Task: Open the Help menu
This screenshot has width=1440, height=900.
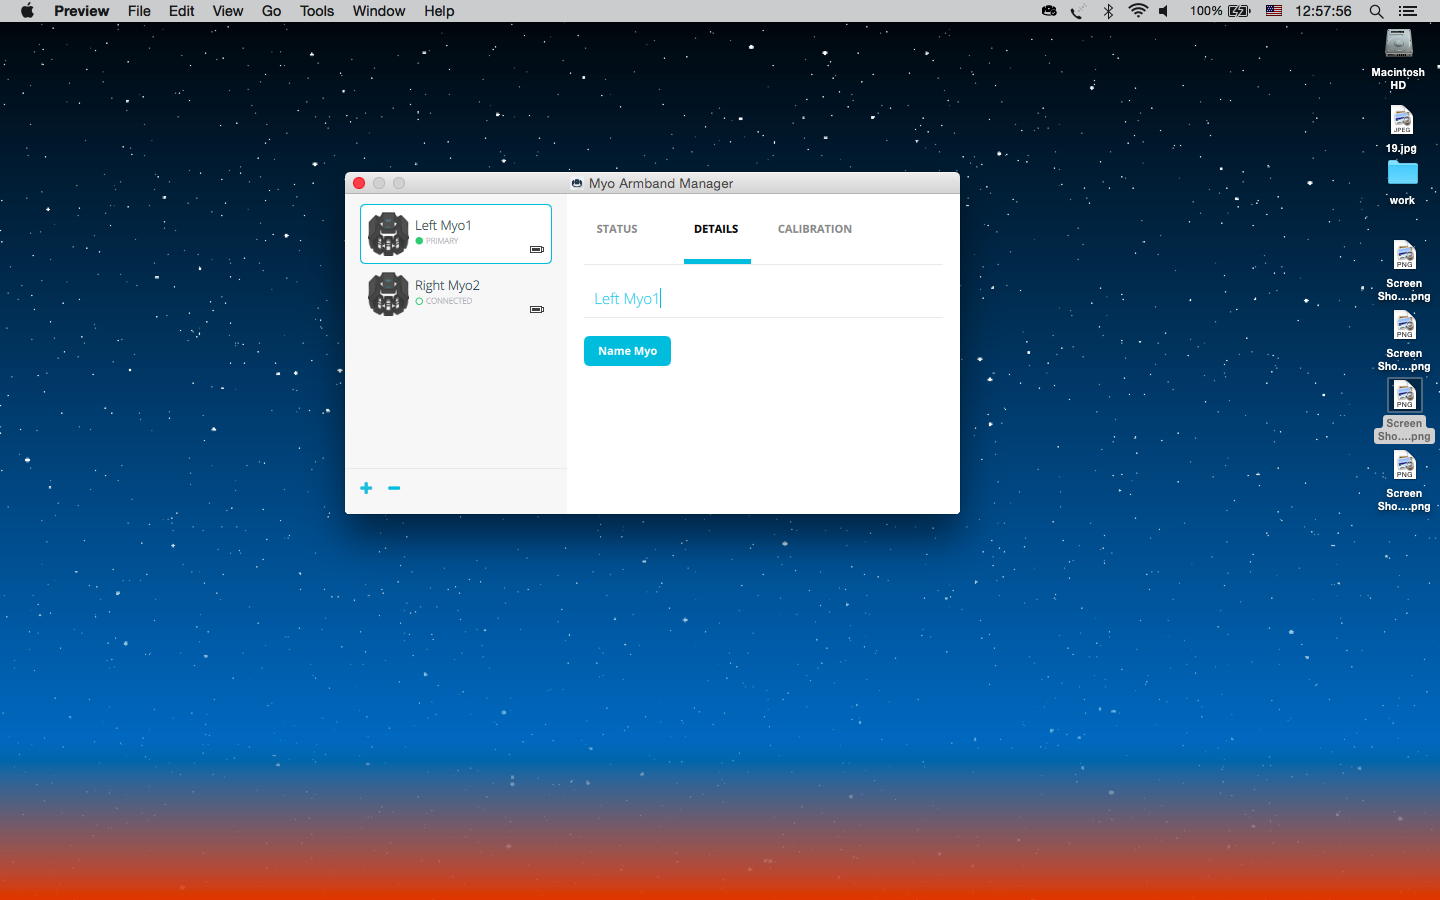Action: pos(439,11)
